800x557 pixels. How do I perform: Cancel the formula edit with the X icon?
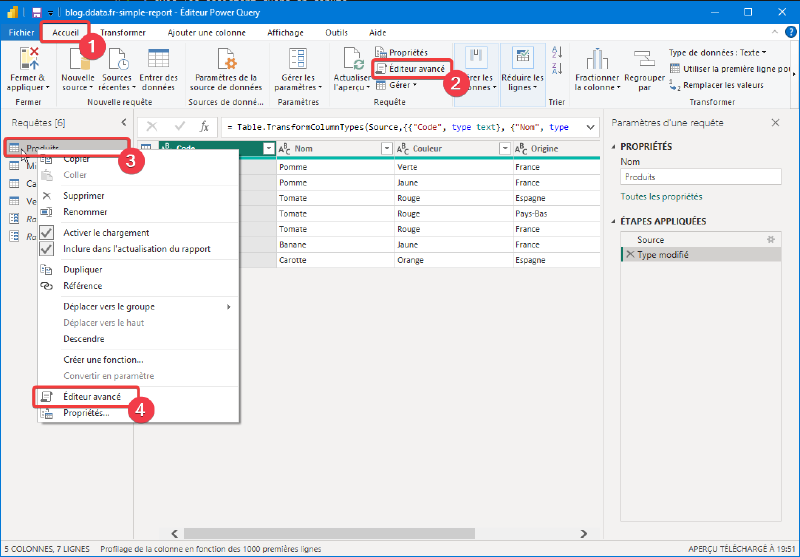(x=152, y=126)
